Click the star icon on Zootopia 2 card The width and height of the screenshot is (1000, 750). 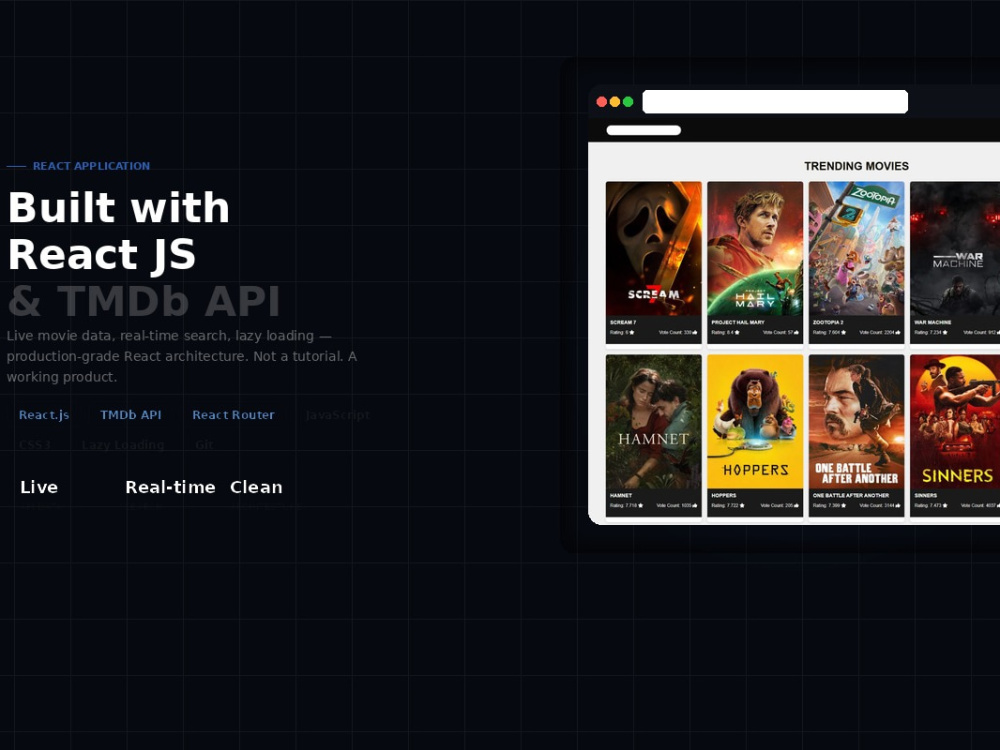[843, 332]
